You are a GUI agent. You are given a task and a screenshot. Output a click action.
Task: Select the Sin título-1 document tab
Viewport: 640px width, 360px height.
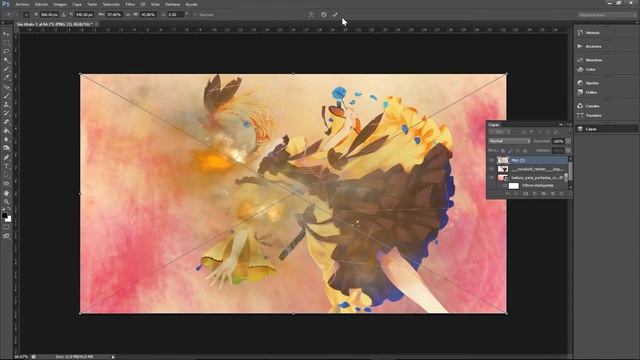point(55,24)
